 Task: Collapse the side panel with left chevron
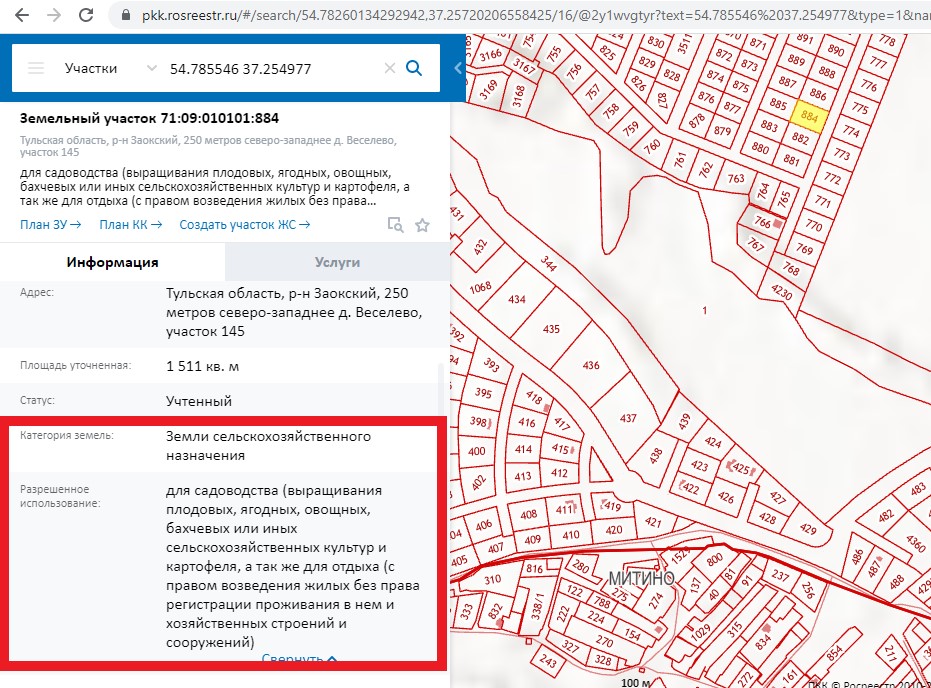458,68
